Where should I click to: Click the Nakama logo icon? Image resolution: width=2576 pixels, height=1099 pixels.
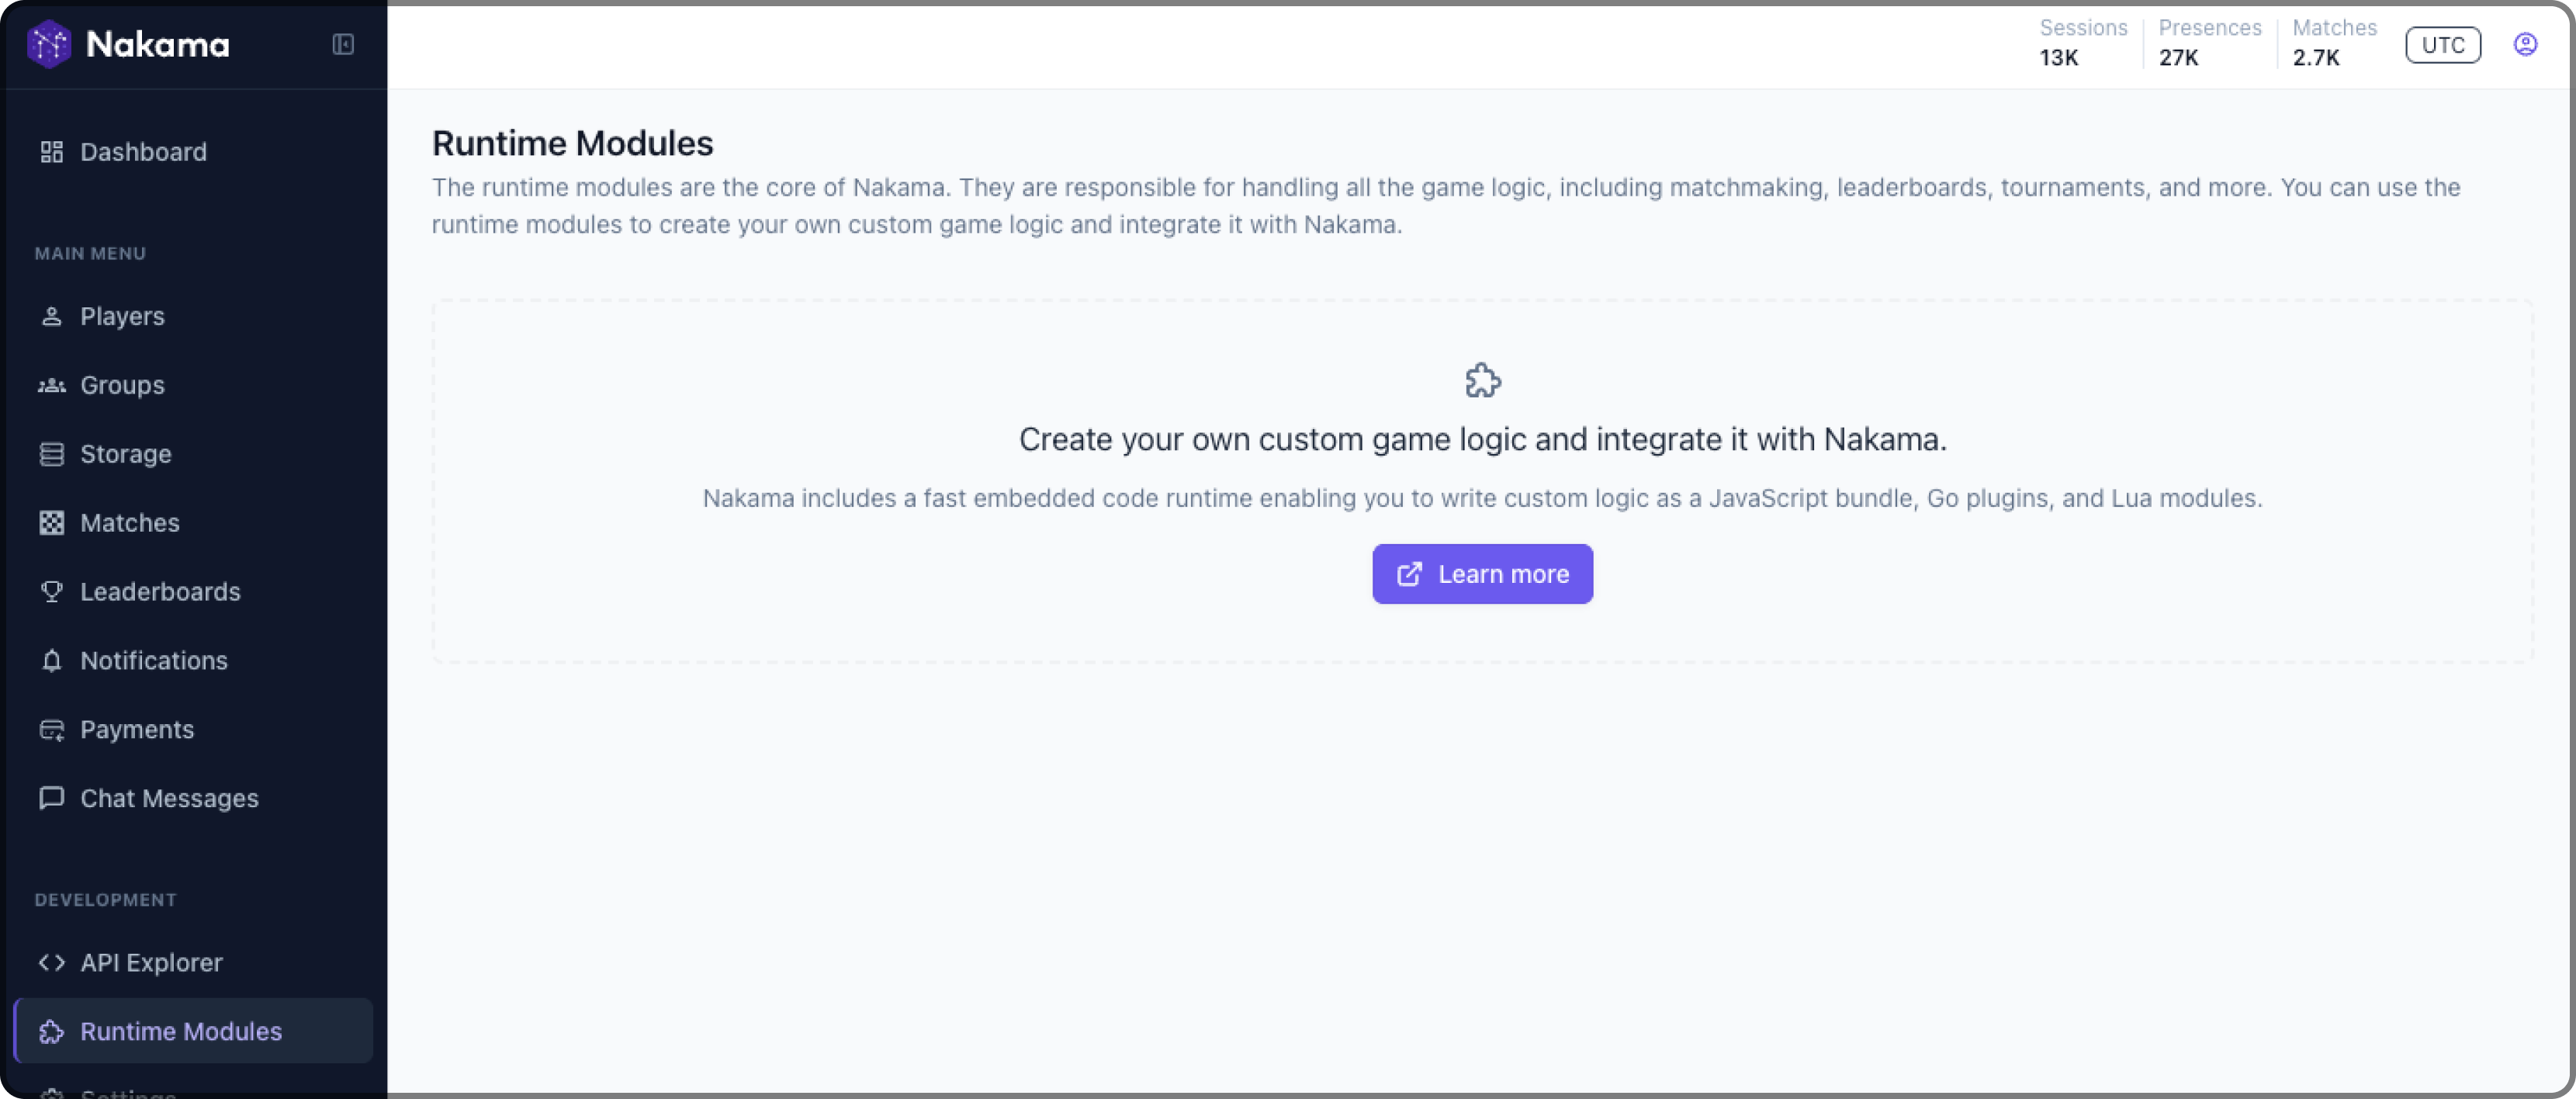click(49, 44)
